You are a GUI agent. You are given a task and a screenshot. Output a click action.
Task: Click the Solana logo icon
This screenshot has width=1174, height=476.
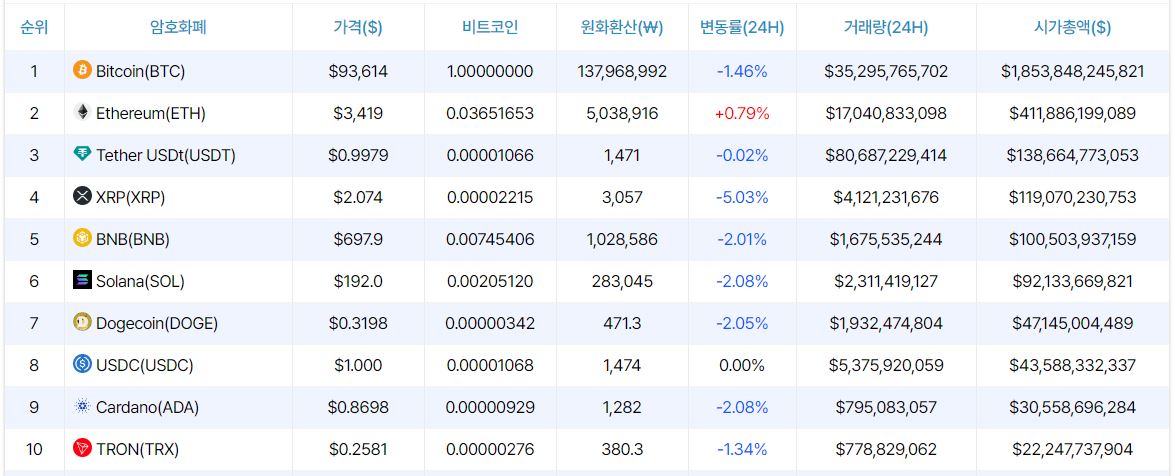tap(82, 280)
